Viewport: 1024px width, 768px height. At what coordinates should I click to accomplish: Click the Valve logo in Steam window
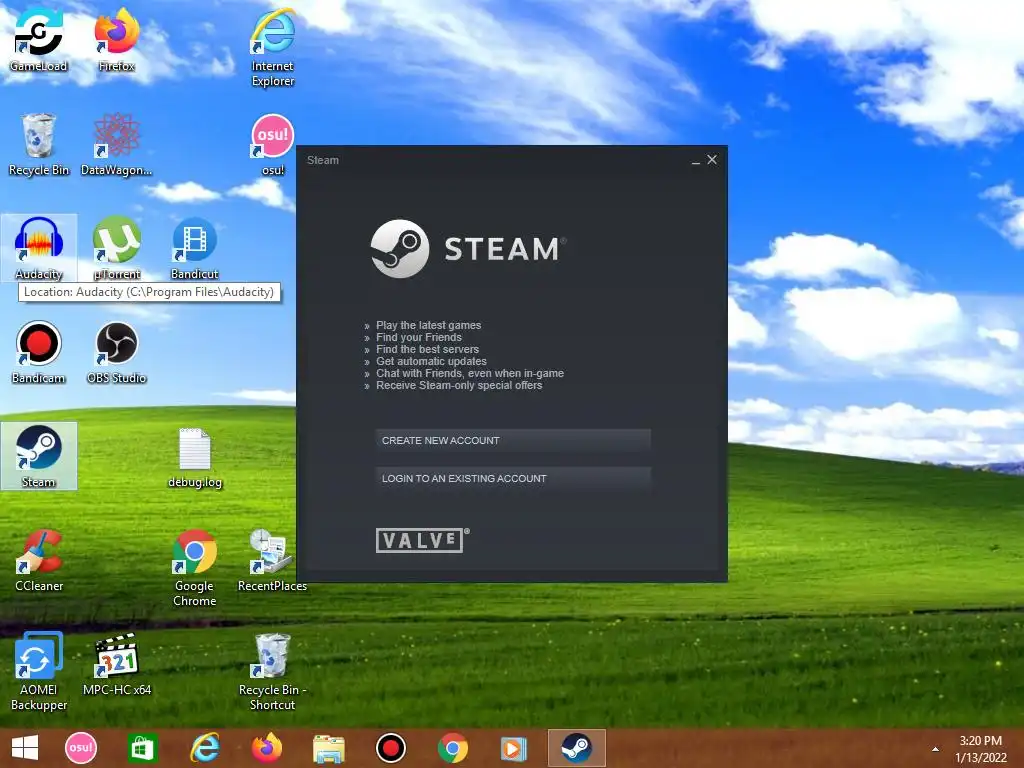[422, 540]
